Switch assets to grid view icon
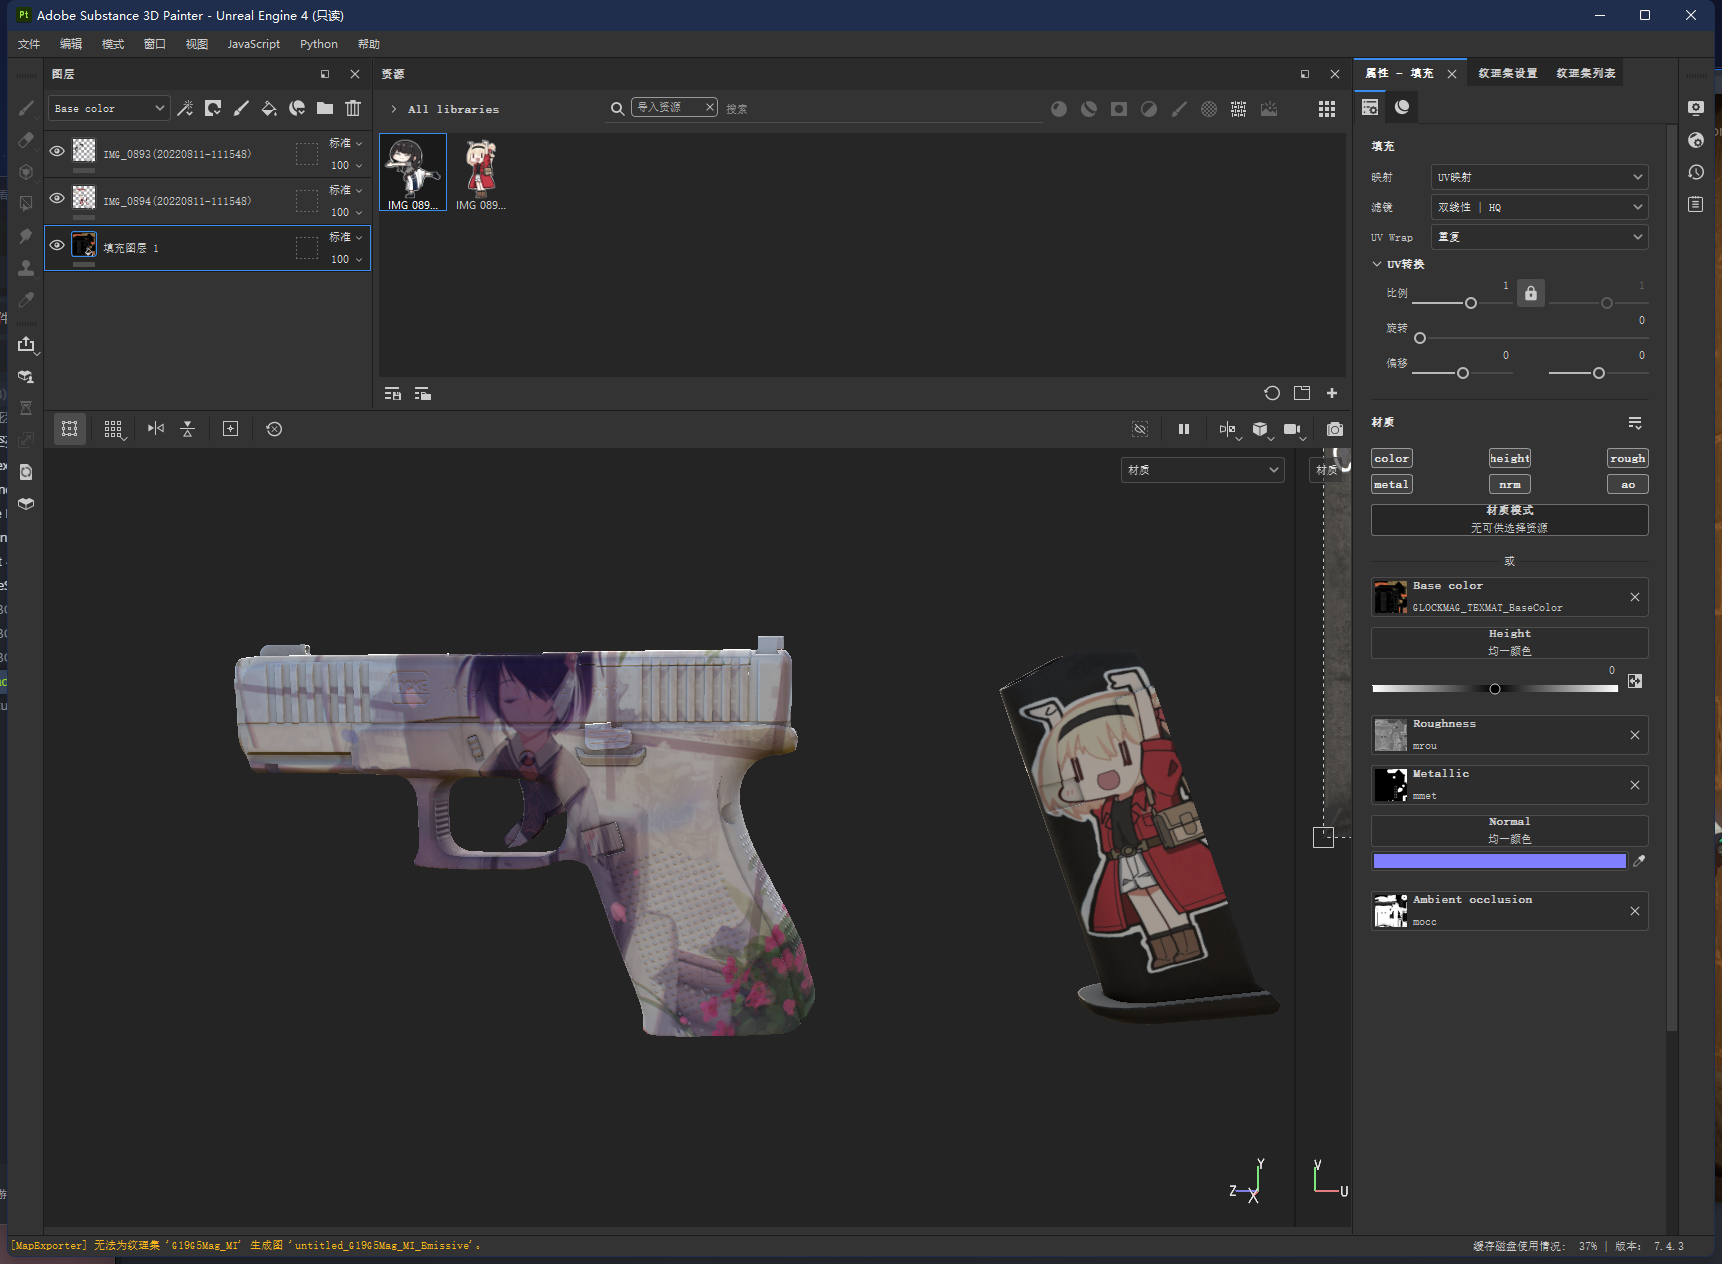The width and height of the screenshot is (1722, 1264). pyautogui.click(x=1327, y=109)
